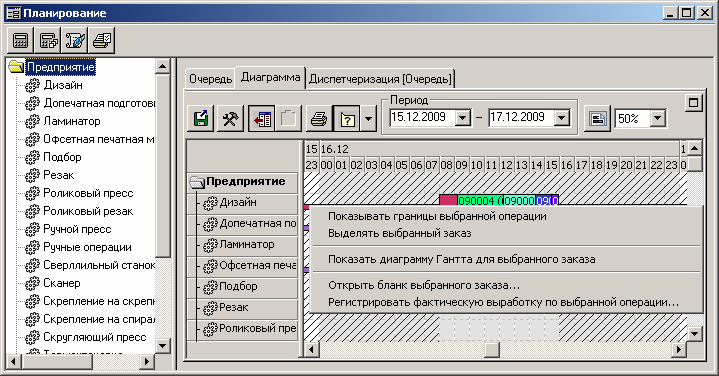Toggle the red arrow list panel button
Screen dimensions: 719x376
[x=261, y=119]
